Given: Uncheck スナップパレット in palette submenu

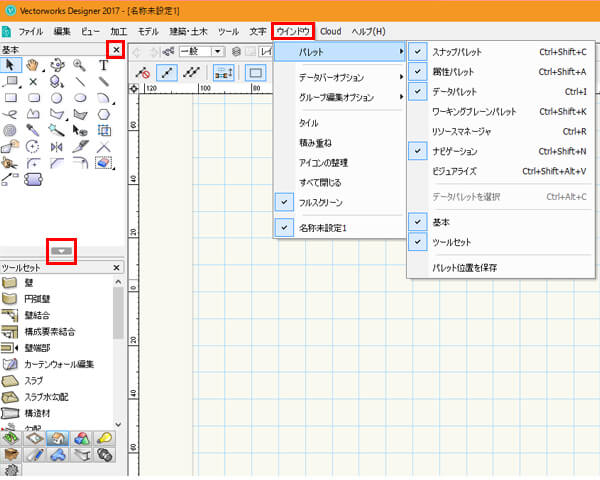Looking at the screenshot, I should (501, 52).
